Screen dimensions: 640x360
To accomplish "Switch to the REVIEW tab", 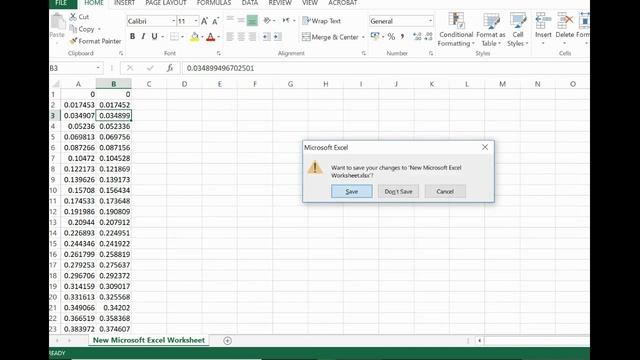I will 280,3.
